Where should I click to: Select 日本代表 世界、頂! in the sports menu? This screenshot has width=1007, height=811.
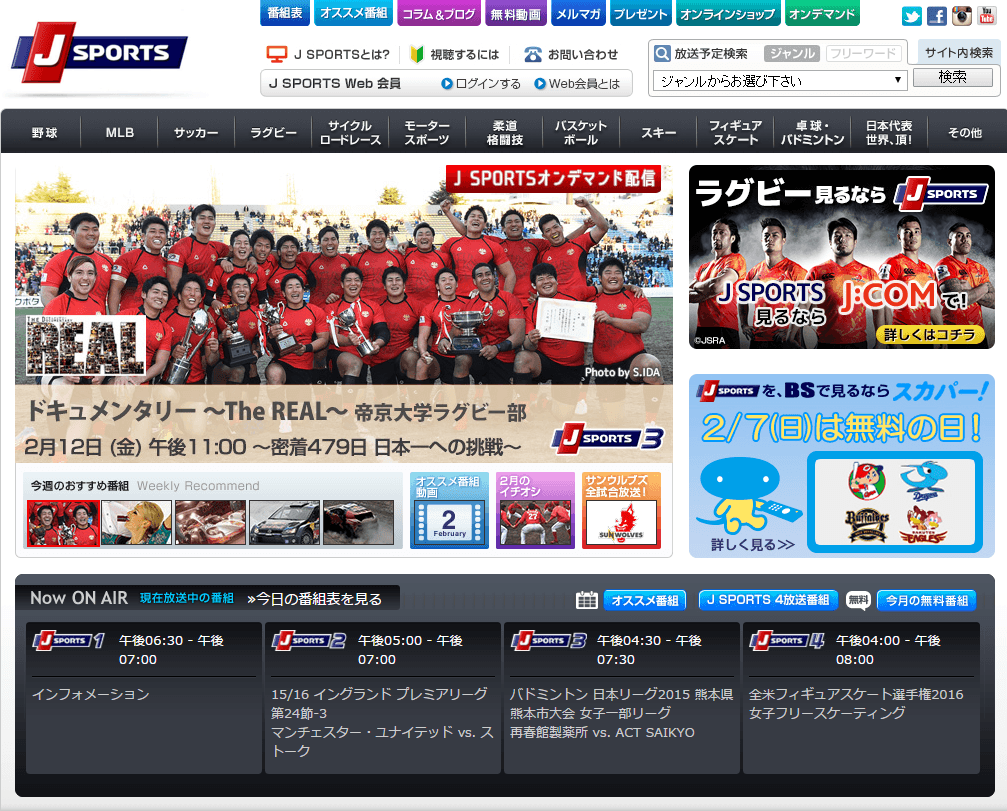(889, 132)
